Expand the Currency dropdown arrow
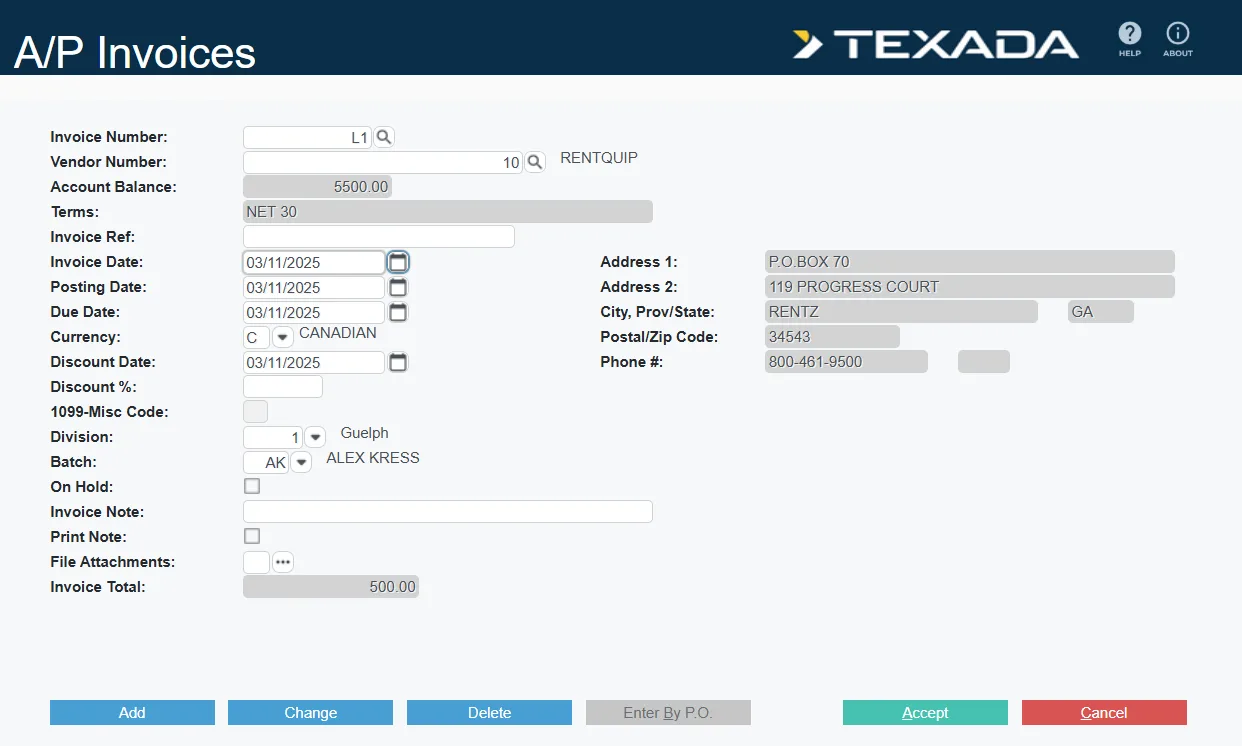 pyautogui.click(x=282, y=337)
